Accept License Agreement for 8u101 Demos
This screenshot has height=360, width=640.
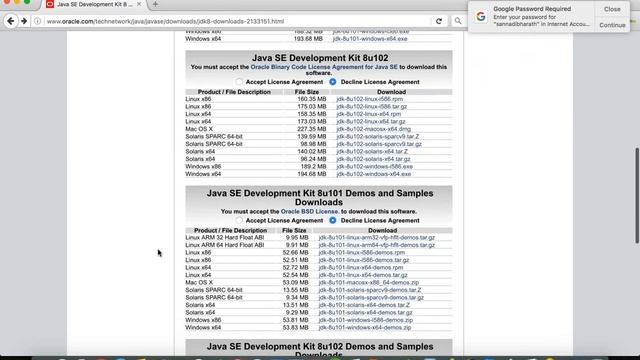[x=239, y=220]
